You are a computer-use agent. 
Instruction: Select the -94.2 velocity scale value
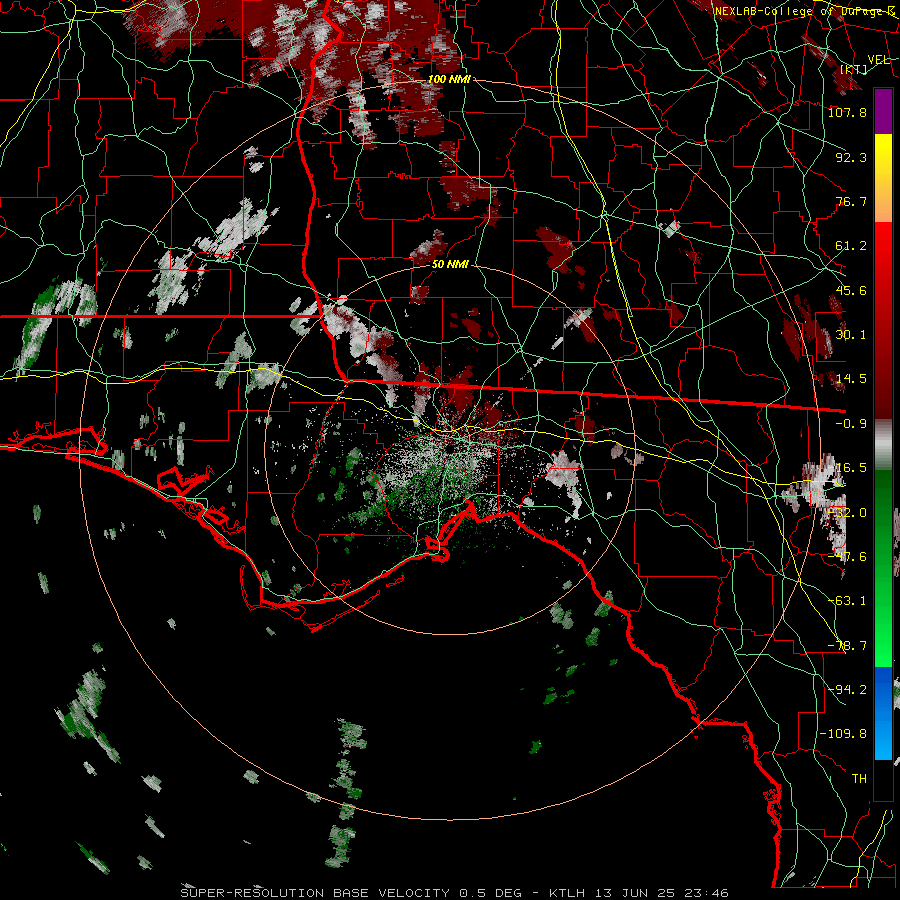(847, 690)
